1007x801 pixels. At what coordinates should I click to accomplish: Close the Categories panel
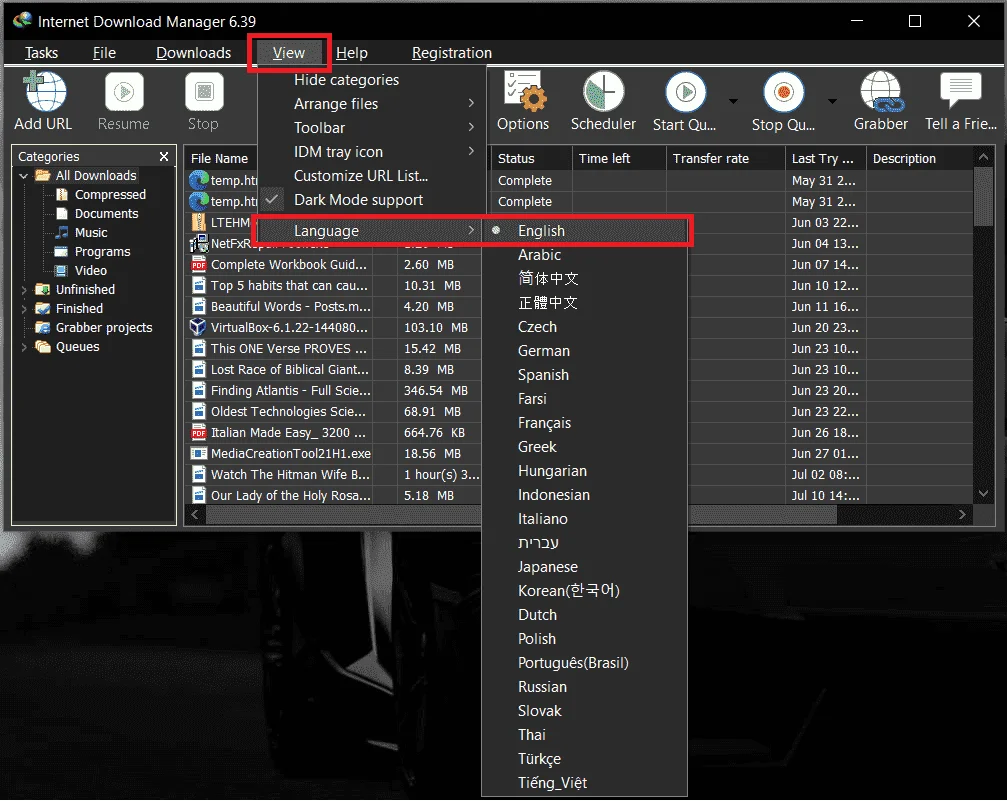[x=164, y=156]
